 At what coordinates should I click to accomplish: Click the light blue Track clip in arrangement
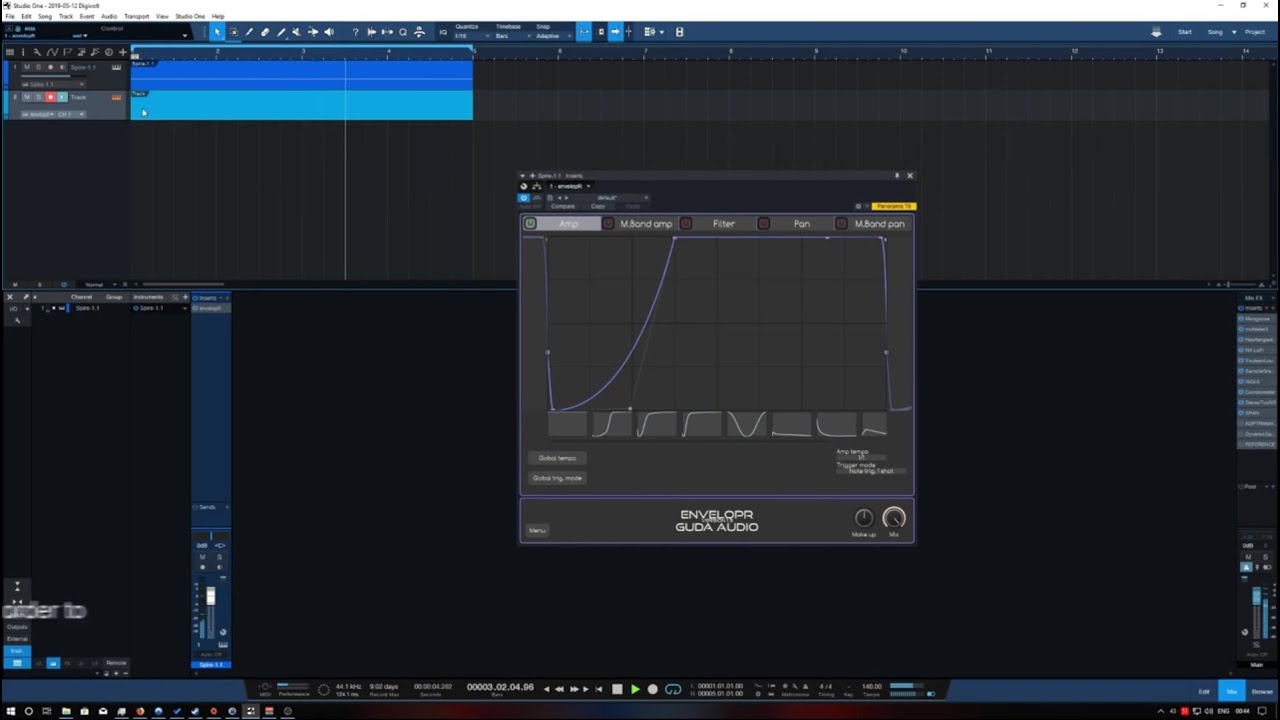(x=302, y=104)
